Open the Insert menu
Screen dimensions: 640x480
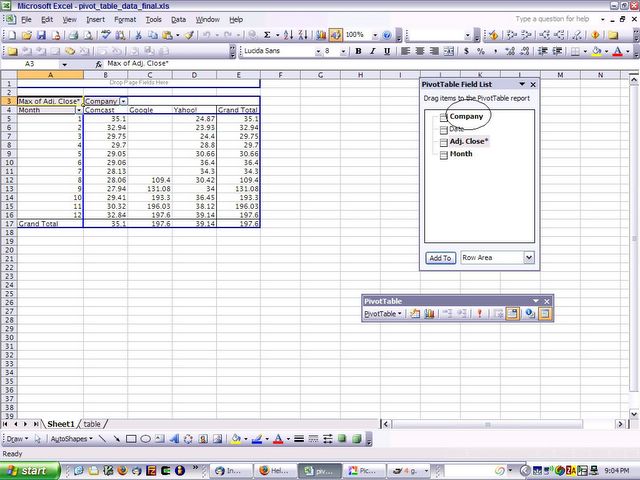96,20
